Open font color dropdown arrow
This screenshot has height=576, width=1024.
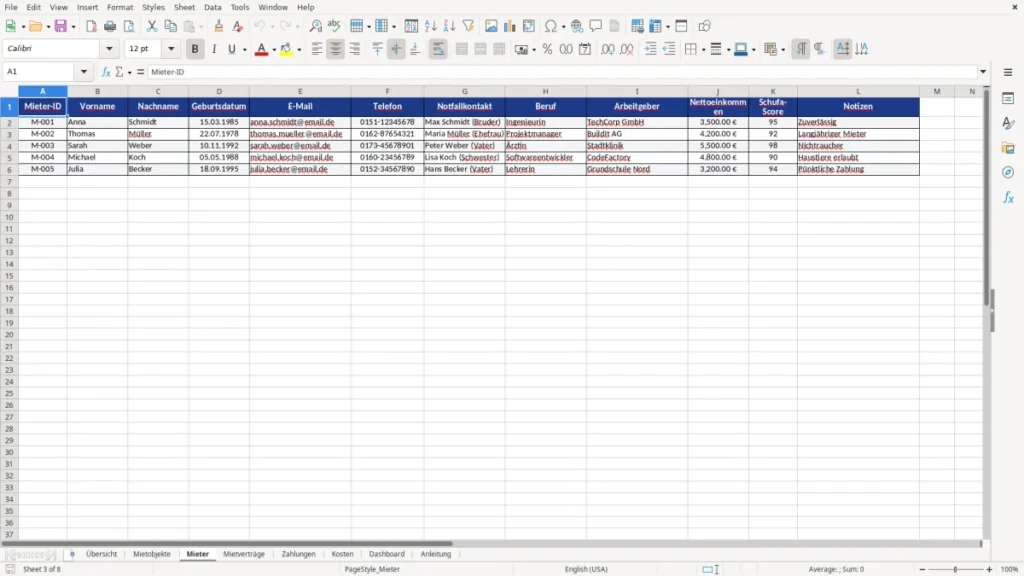click(274, 50)
